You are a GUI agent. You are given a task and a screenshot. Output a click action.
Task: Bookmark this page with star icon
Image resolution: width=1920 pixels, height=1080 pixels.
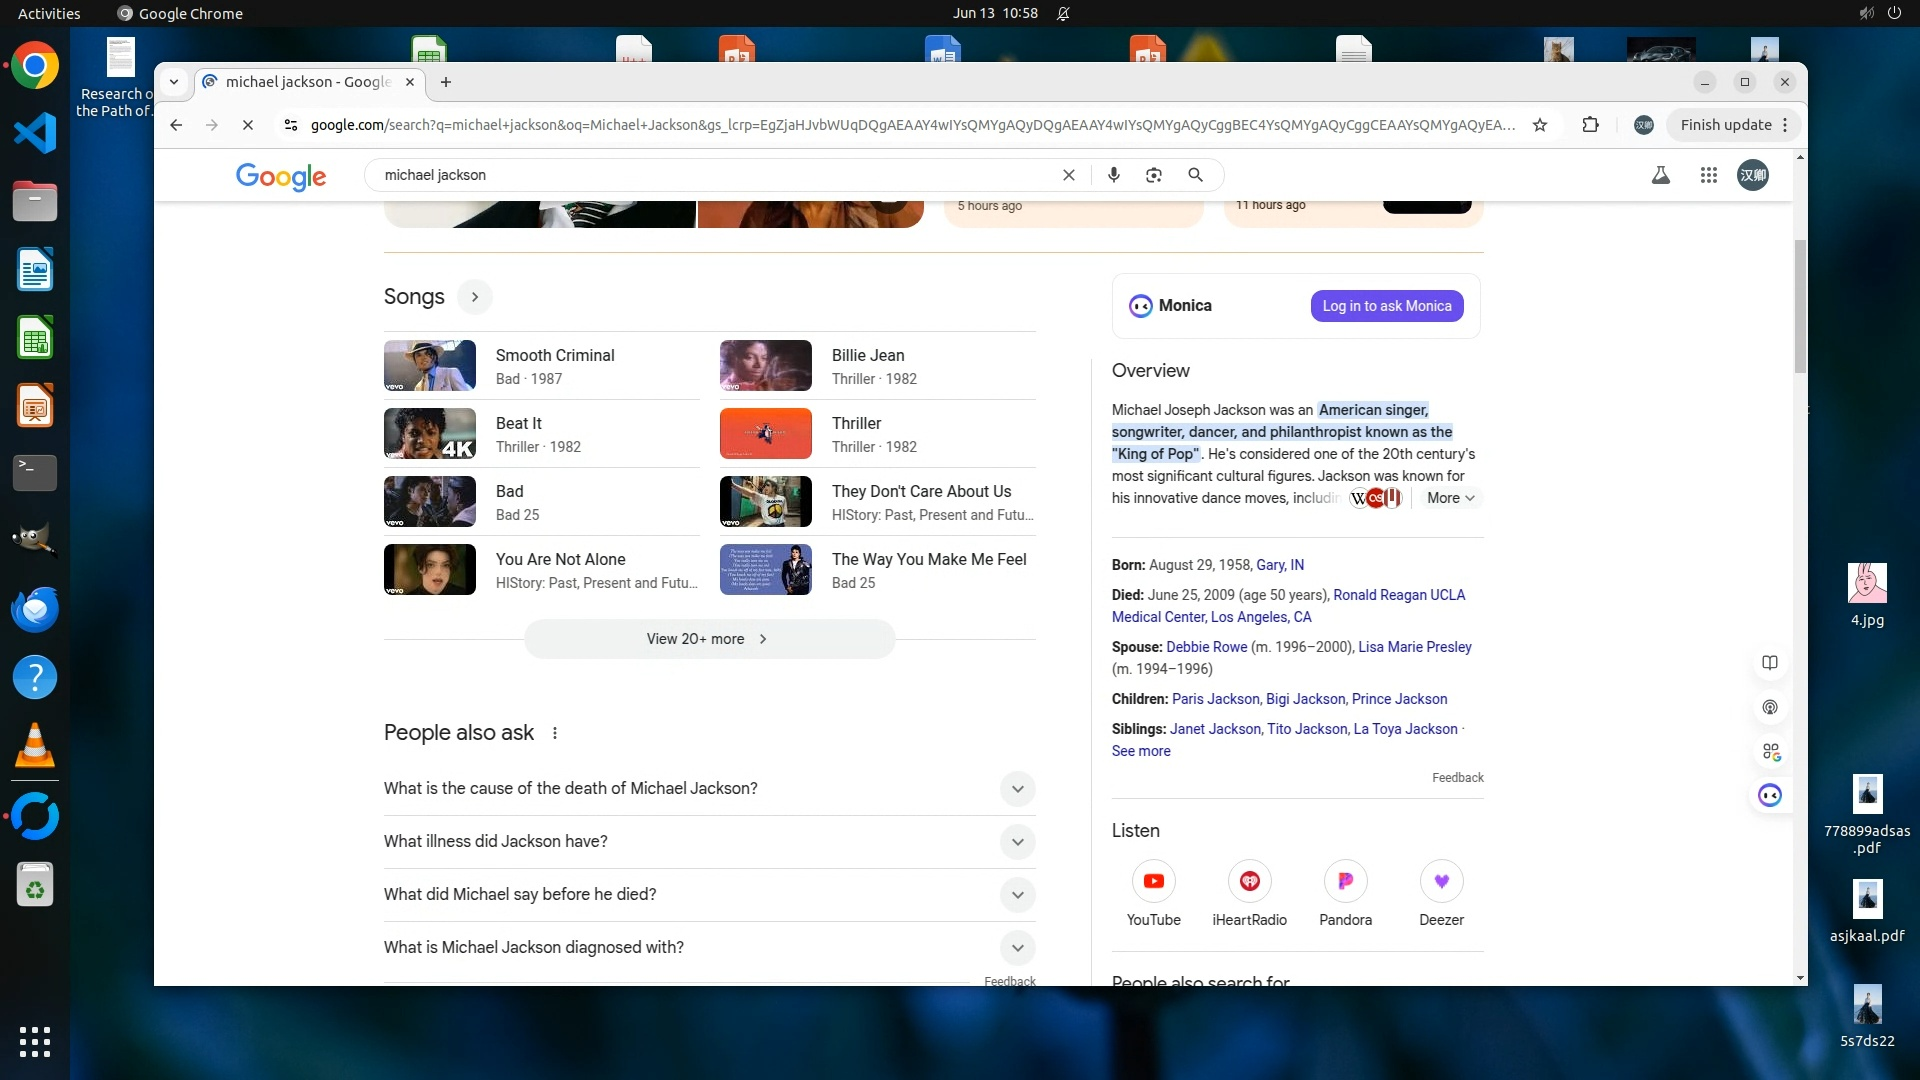(1540, 125)
